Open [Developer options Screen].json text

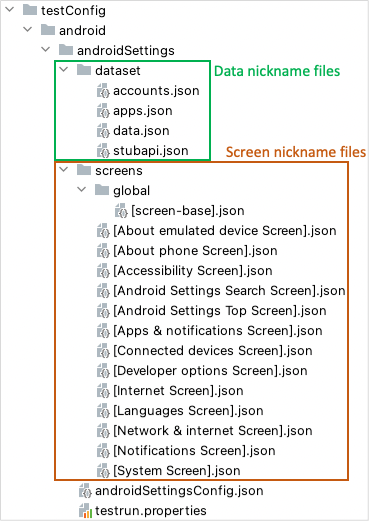point(210,371)
